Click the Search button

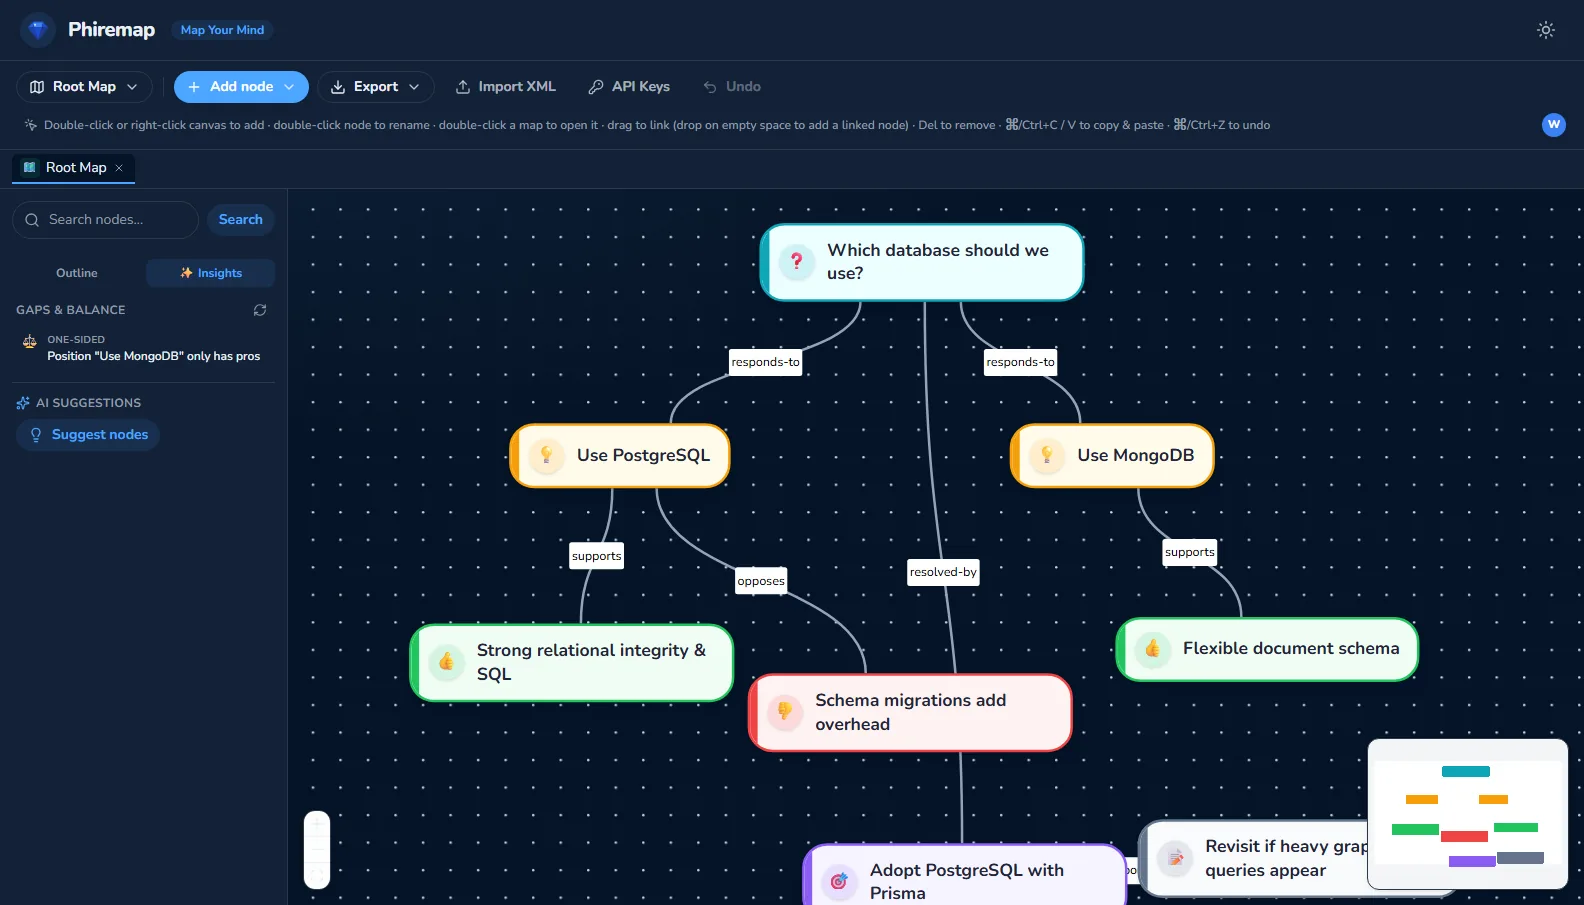241,220
